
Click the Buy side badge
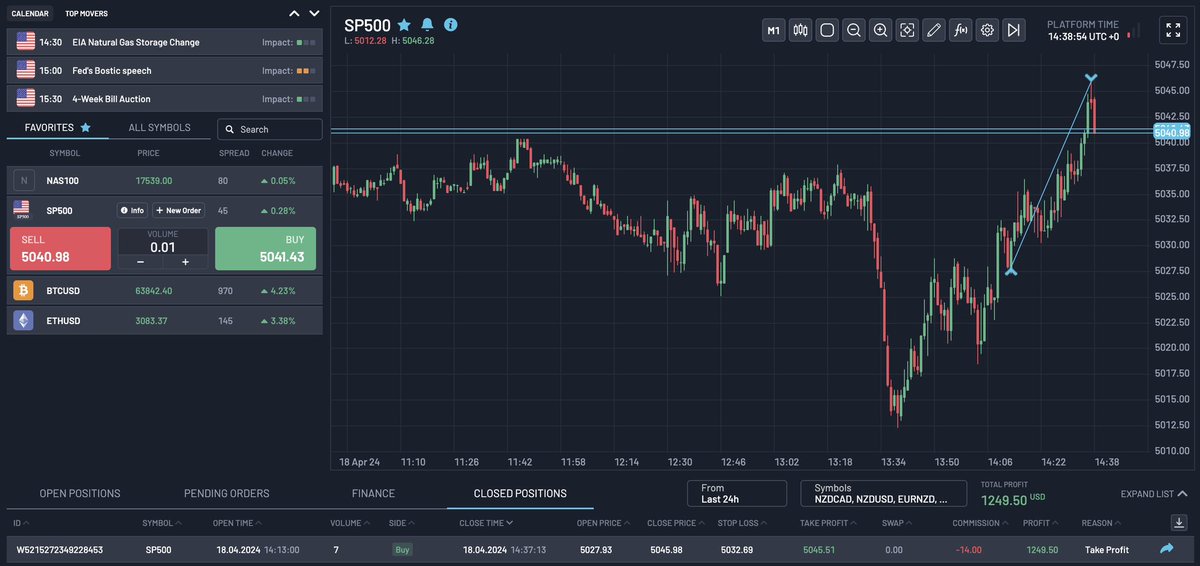(402, 550)
